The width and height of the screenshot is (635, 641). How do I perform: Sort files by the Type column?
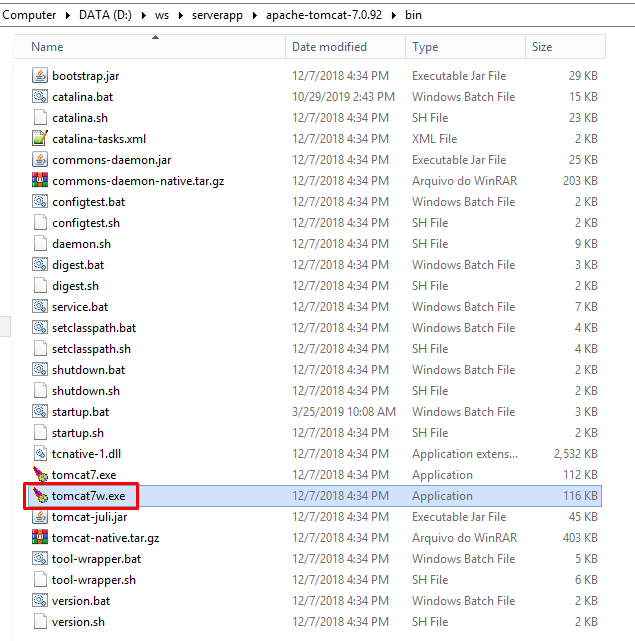pyautogui.click(x=465, y=47)
